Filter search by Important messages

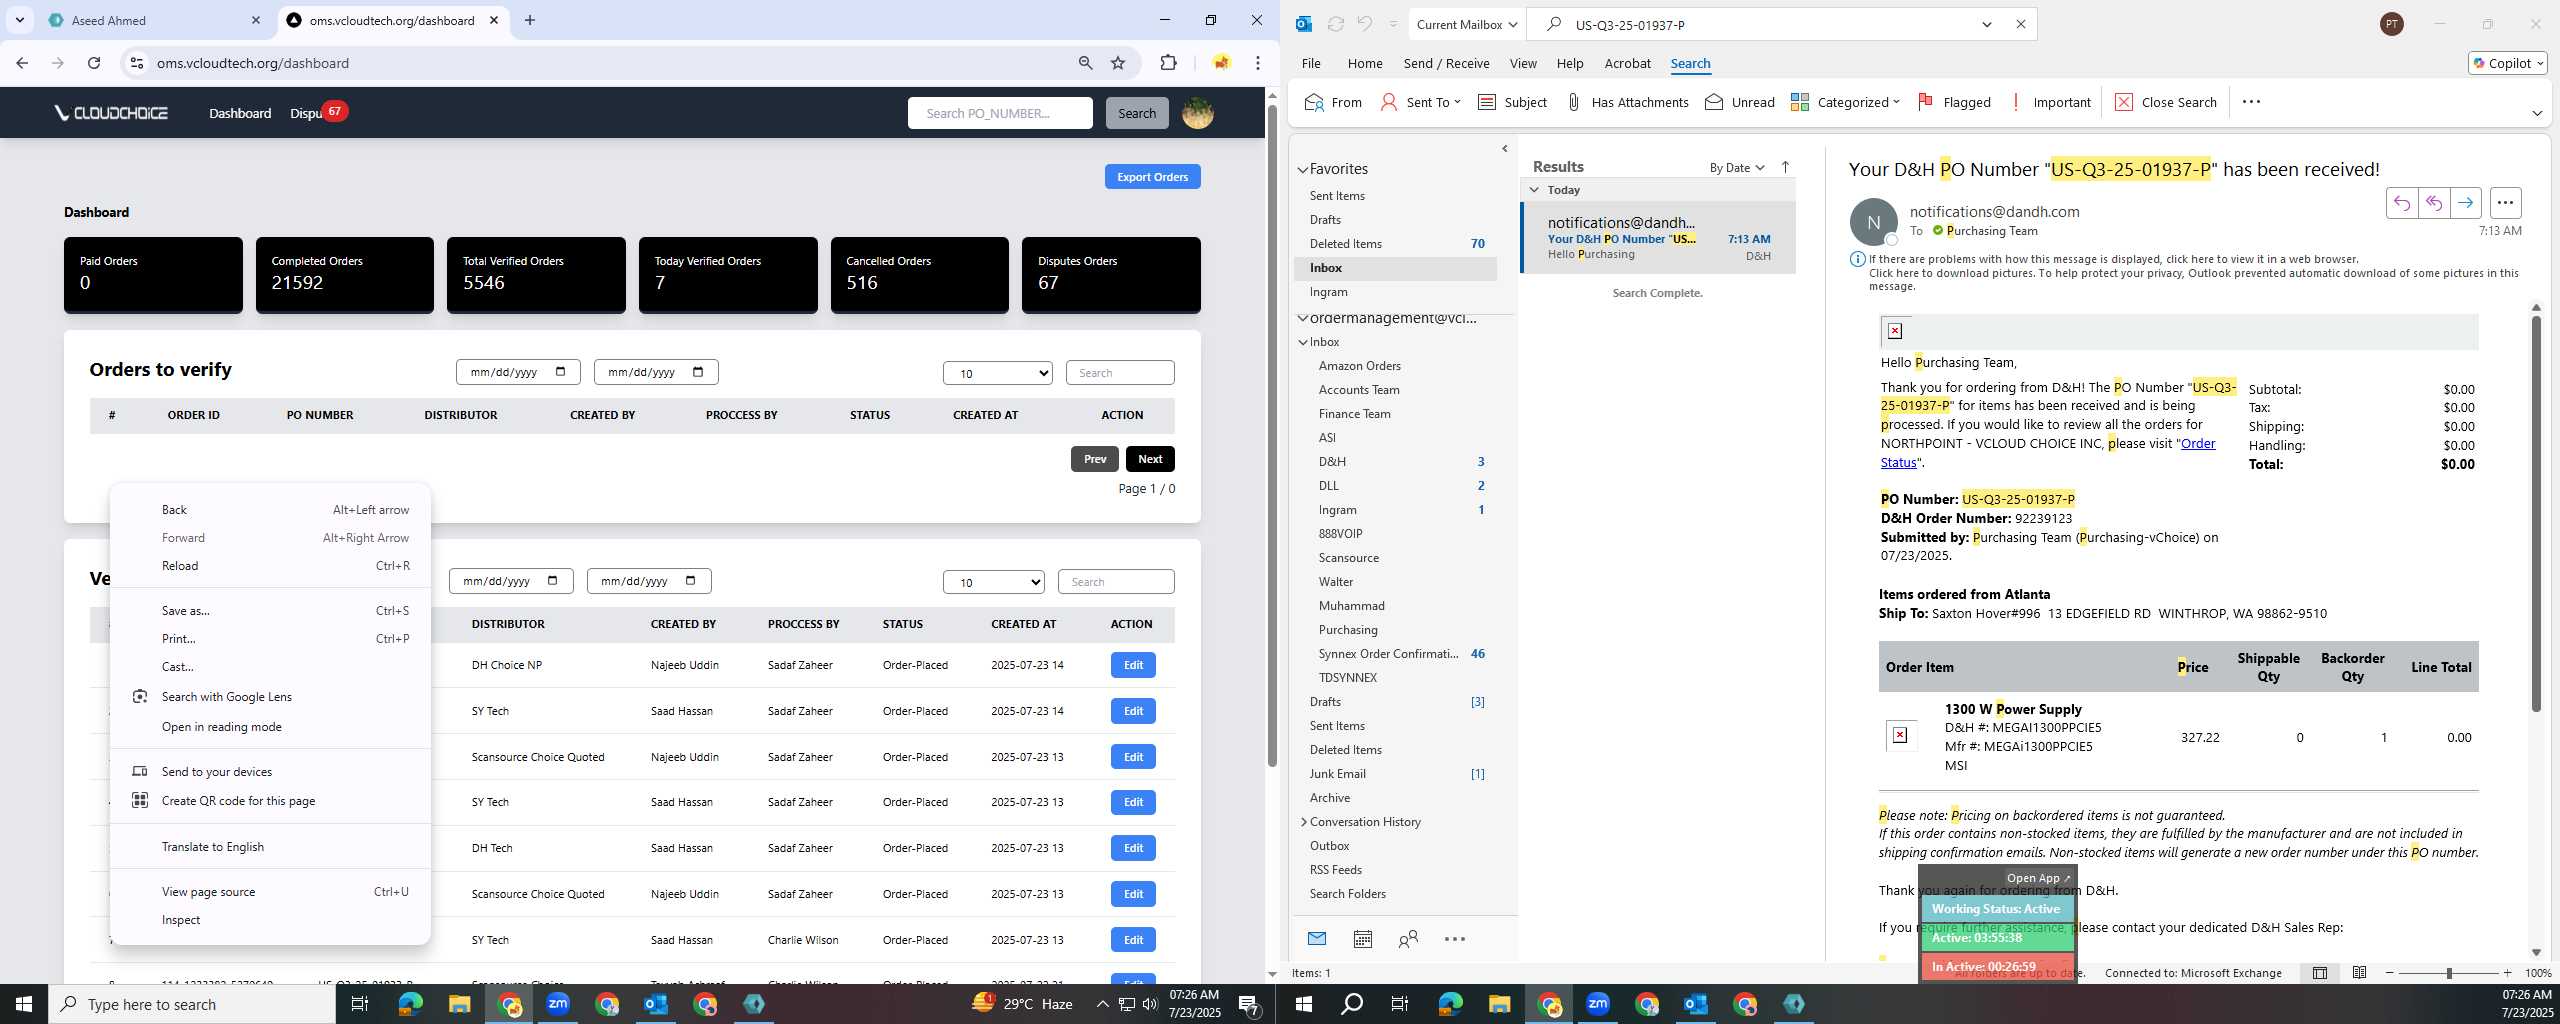(2049, 102)
